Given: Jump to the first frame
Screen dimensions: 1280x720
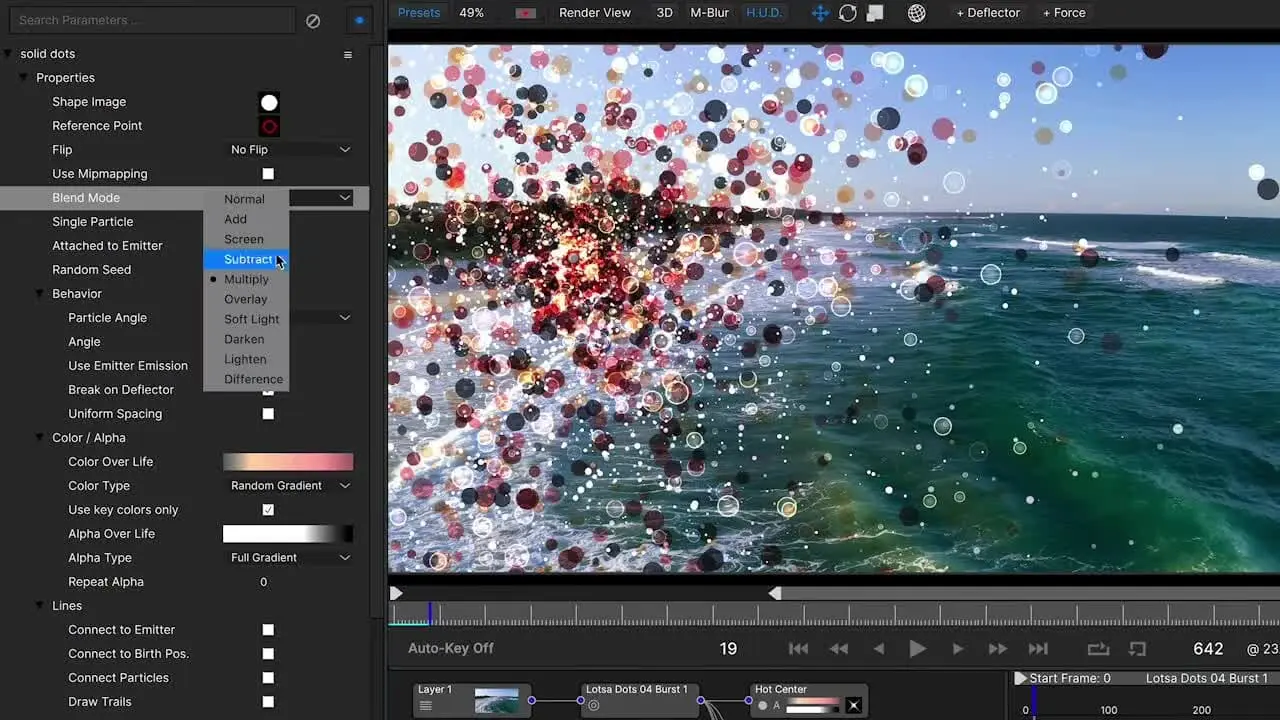Looking at the screenshot, I should point(798,649).
